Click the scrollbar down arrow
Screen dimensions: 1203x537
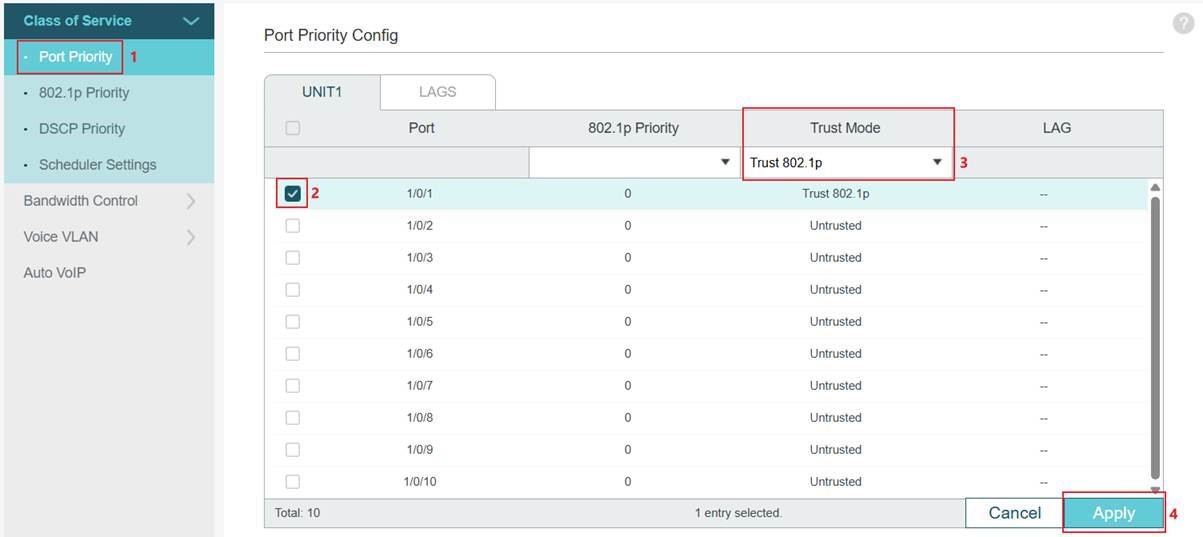(1156, 490)
